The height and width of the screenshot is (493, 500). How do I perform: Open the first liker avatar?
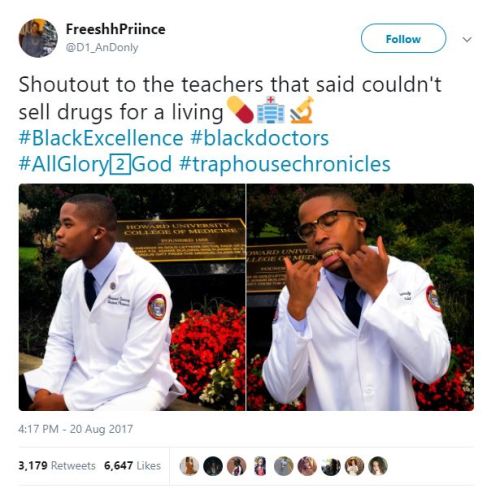click(189, 466)
